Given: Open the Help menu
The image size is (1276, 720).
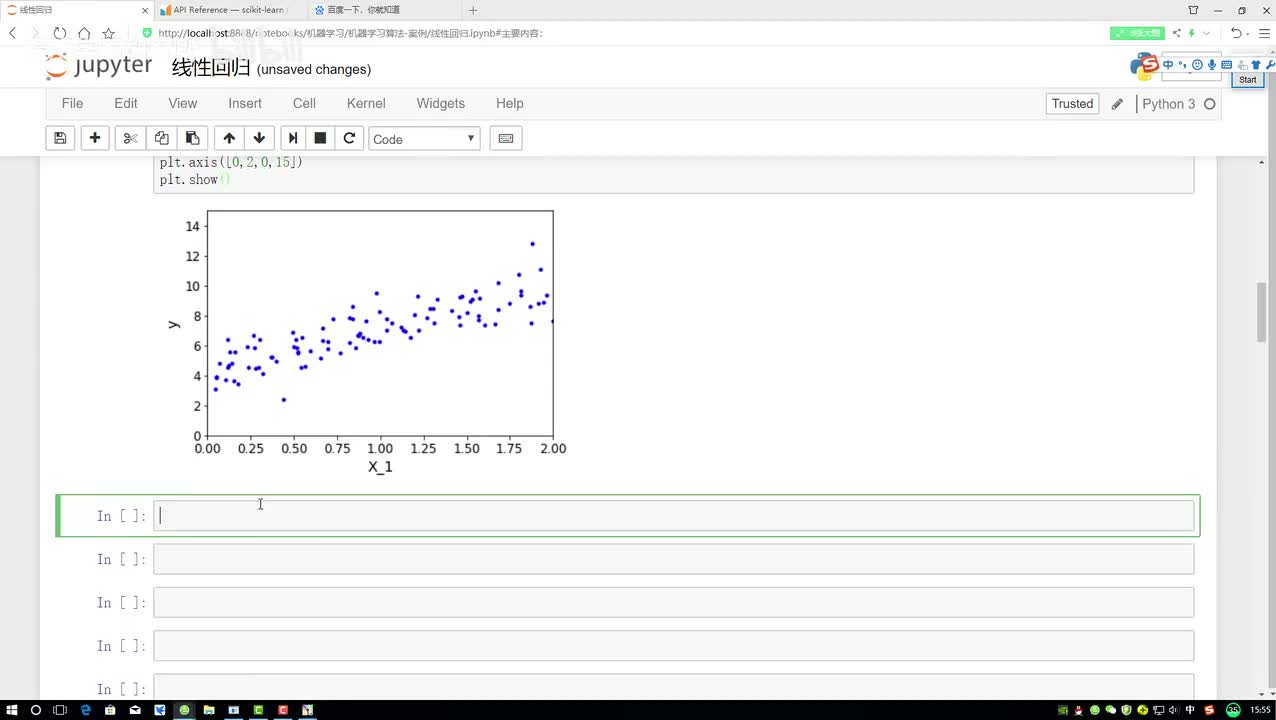Looking at the screenshot, I should tap(510, 103).
